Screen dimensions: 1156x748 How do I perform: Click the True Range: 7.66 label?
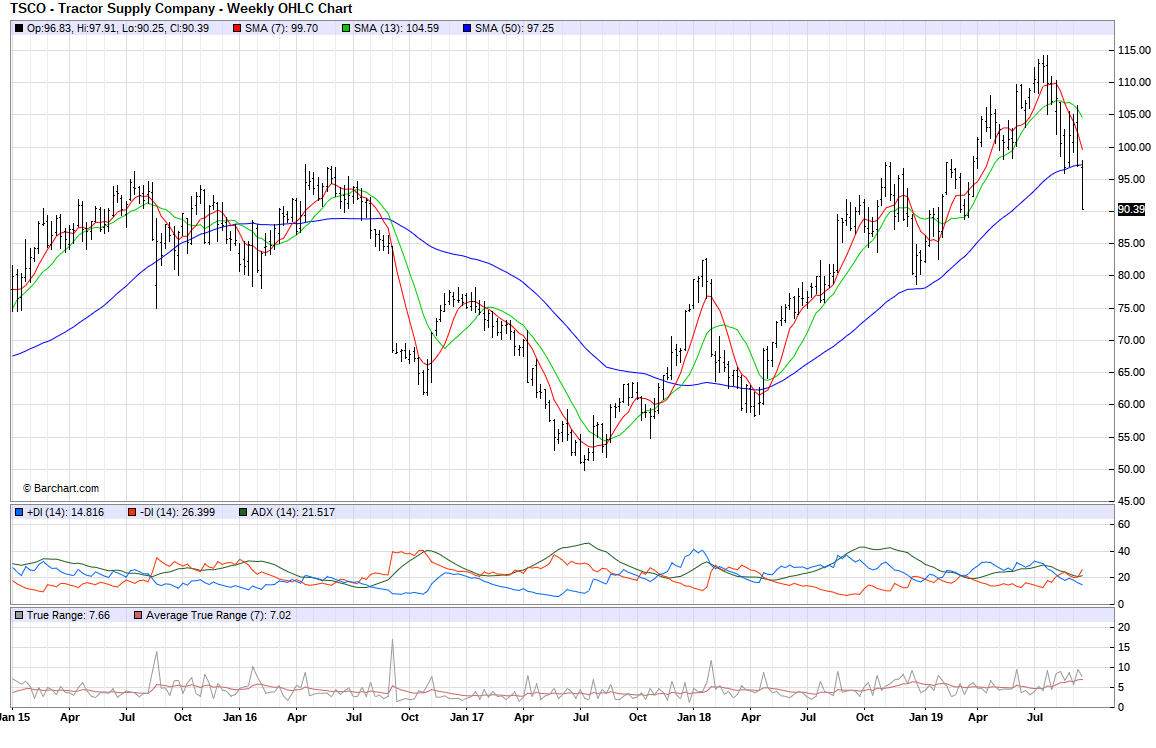click(69, 615)
